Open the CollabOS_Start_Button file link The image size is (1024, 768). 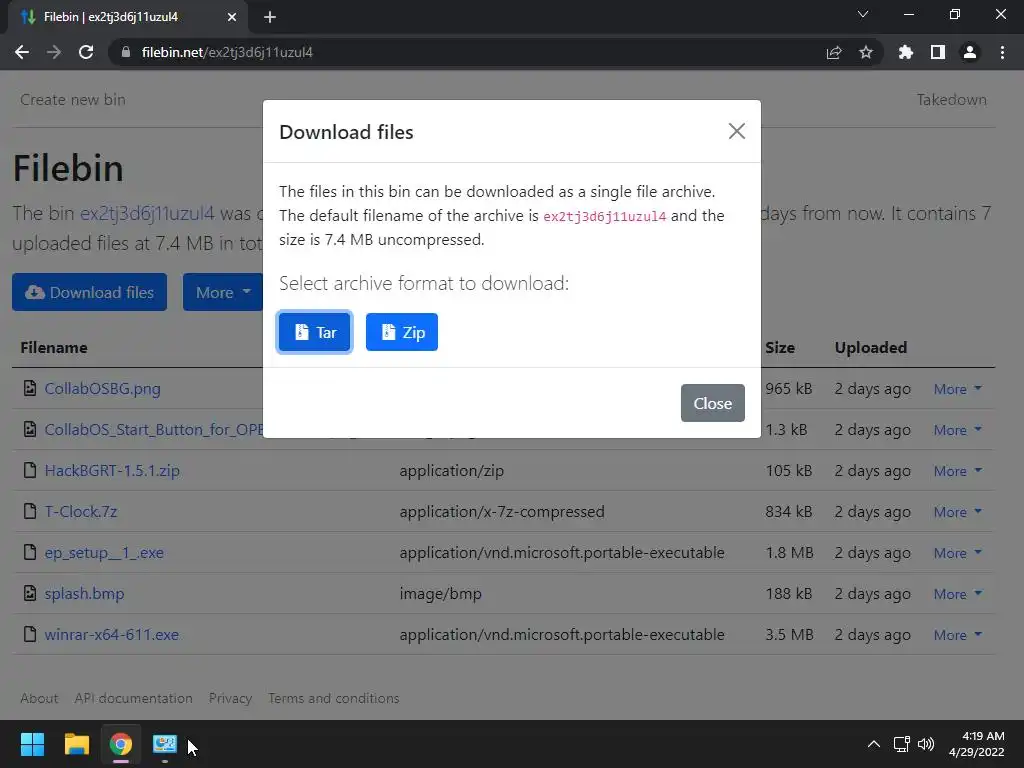pos(153,430)
